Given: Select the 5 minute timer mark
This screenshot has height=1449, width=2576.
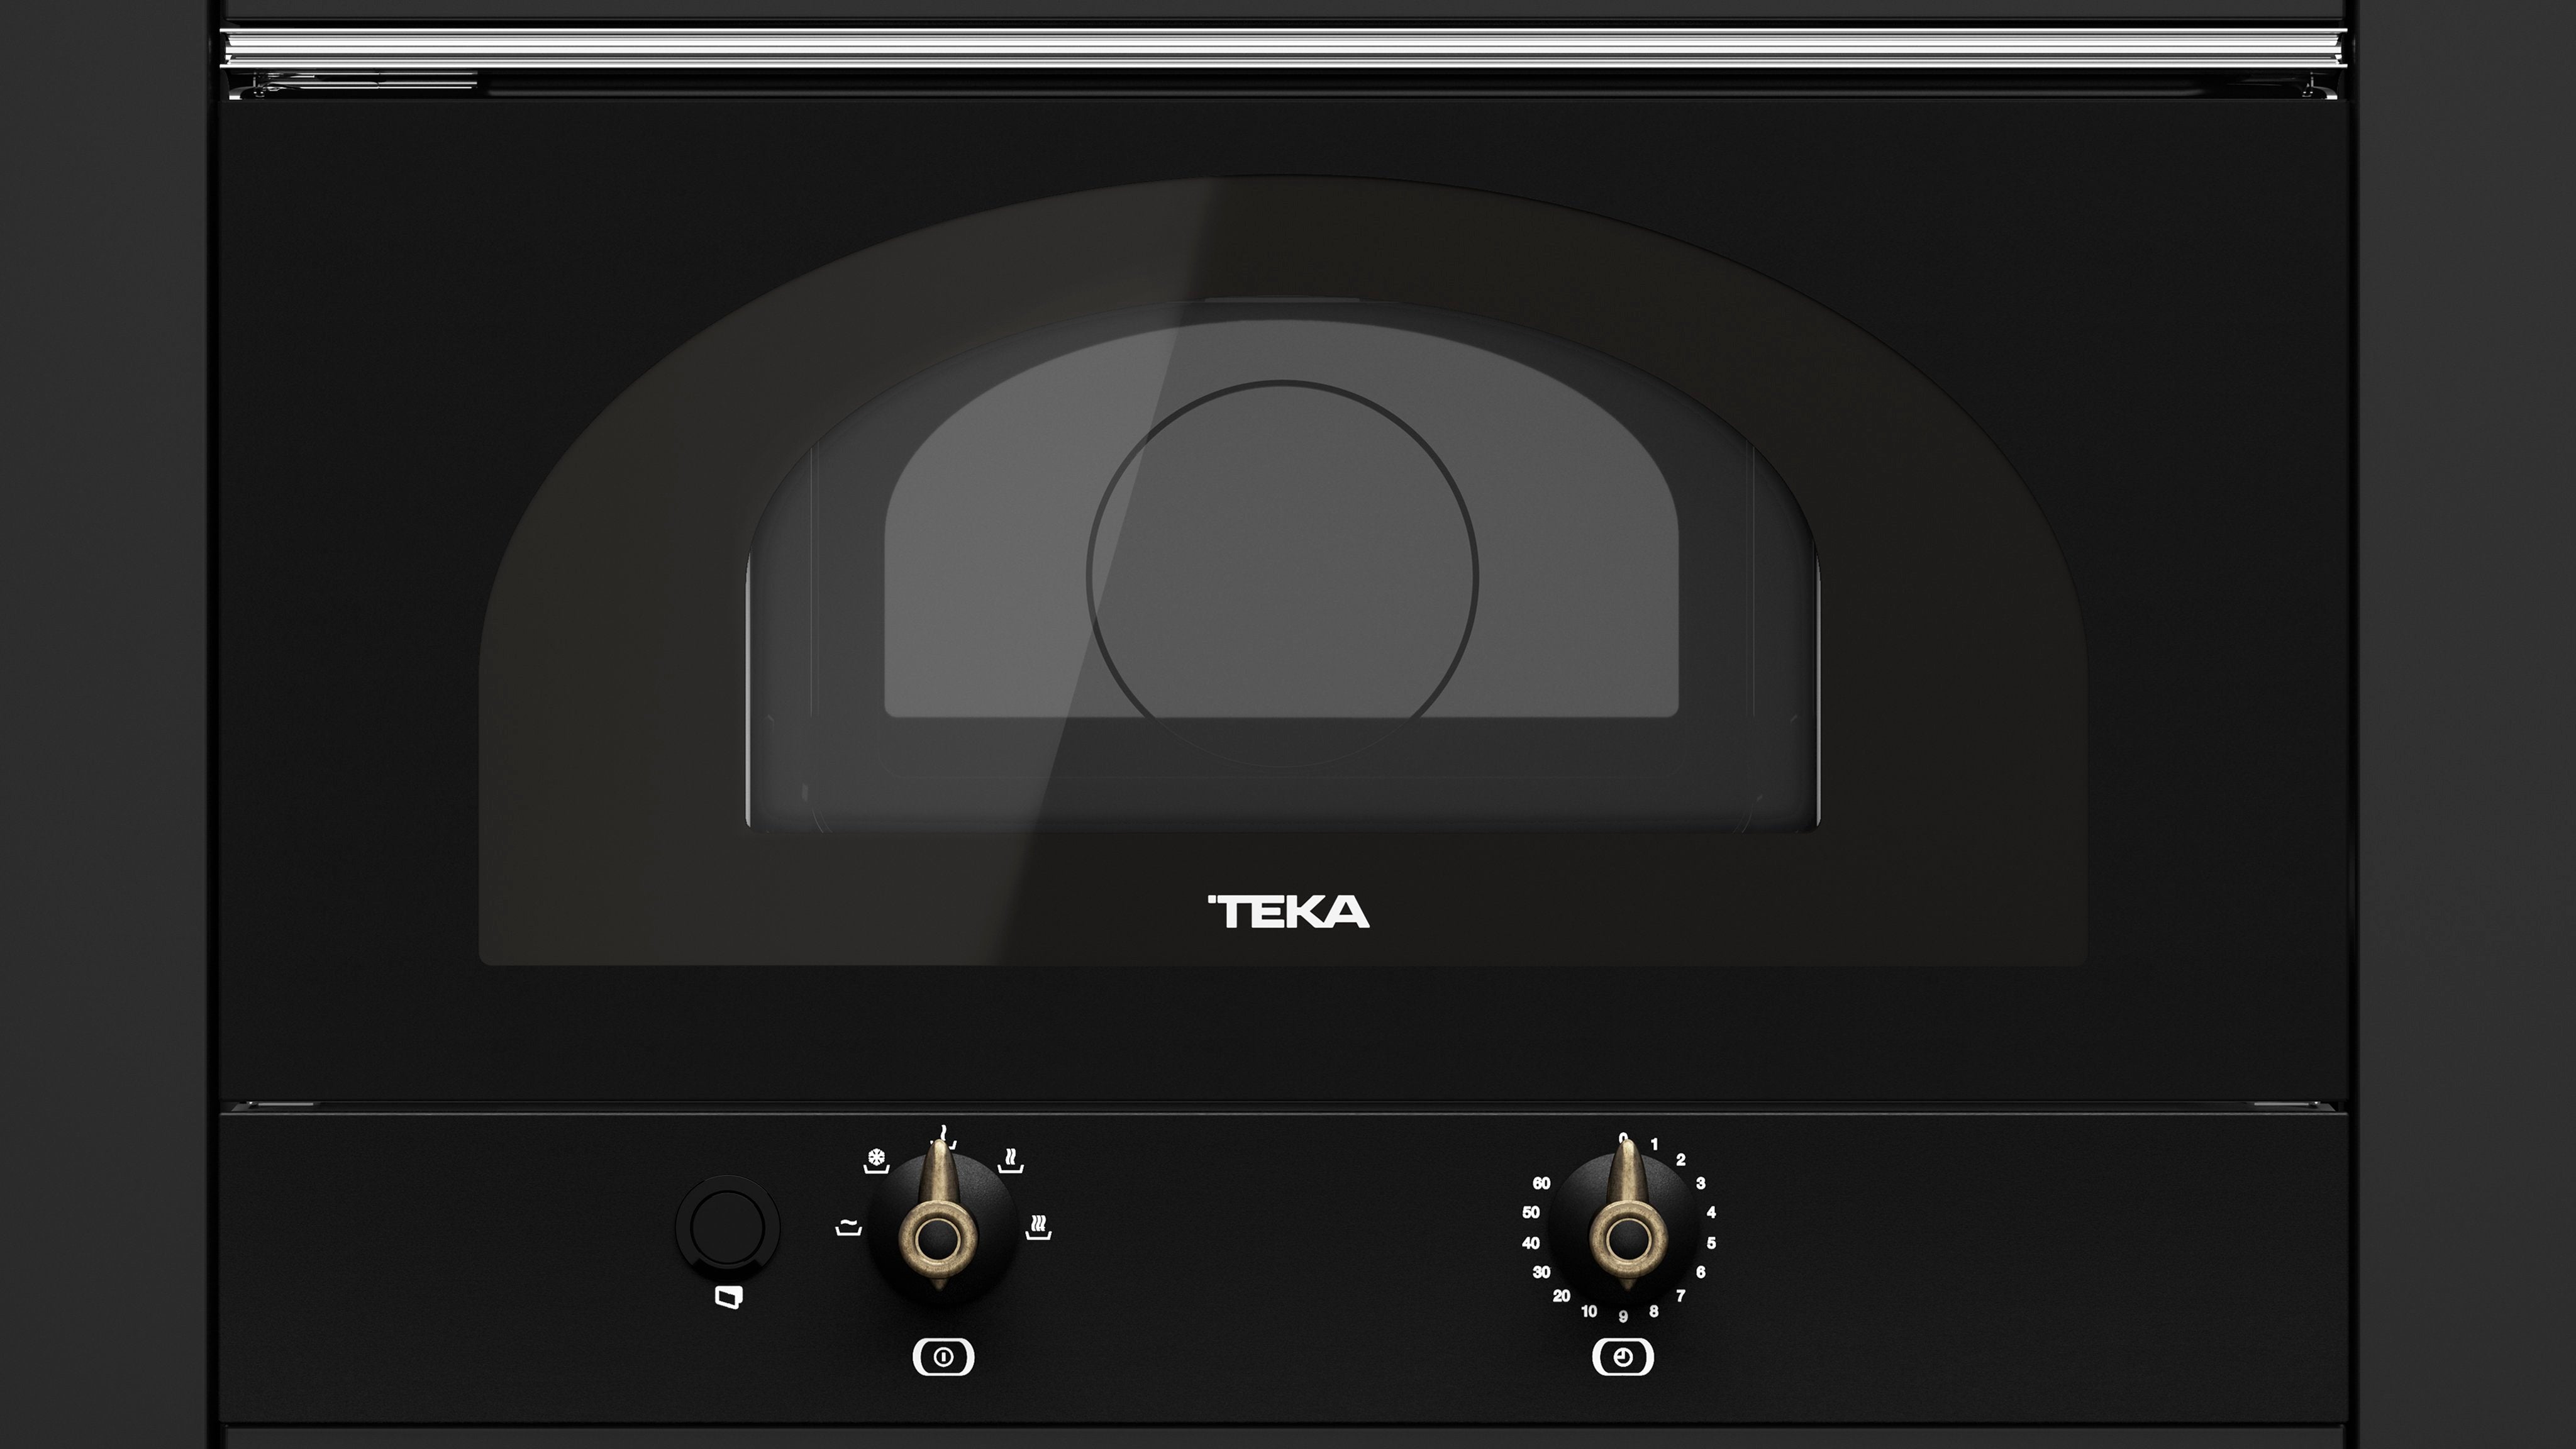Looking at the screenshot, I should (x=1711, y=1243).
